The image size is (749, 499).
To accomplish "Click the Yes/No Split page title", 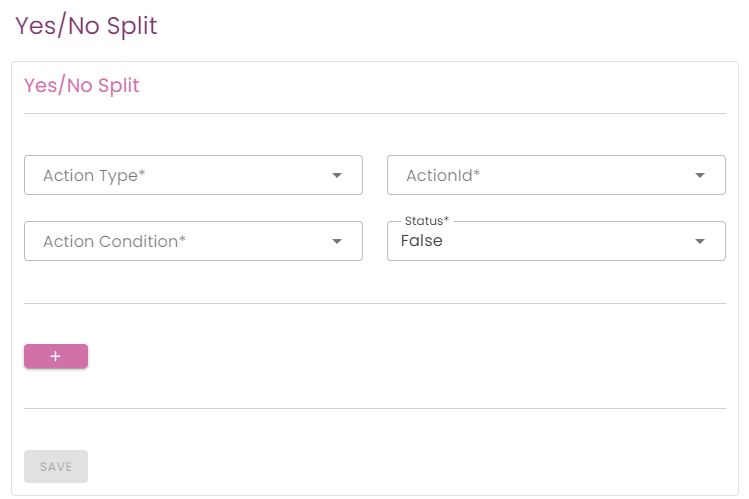I will [x=86, y=26].
